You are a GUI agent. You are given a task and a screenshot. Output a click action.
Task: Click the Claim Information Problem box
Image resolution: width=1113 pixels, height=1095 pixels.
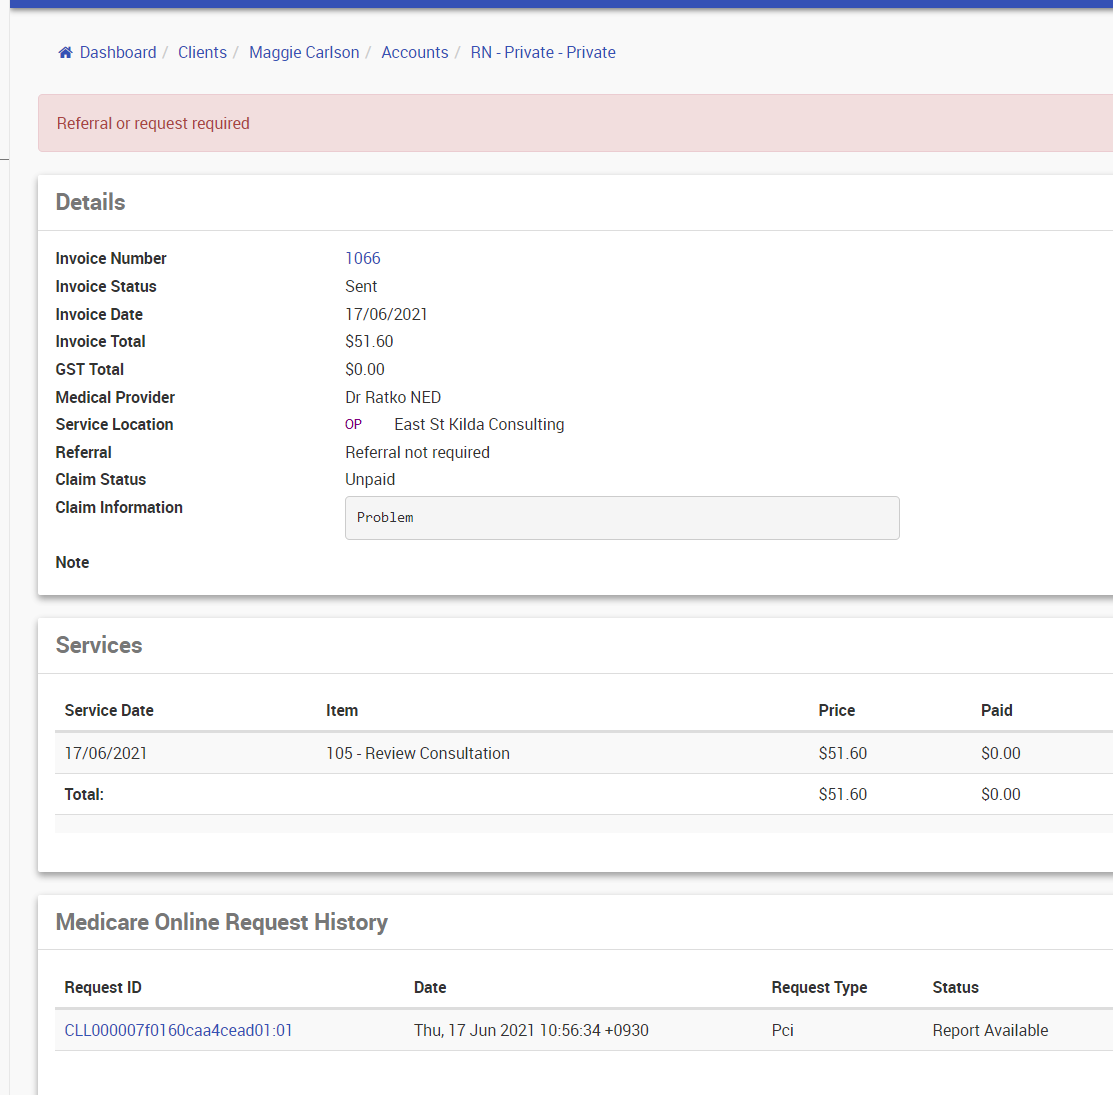621,518
